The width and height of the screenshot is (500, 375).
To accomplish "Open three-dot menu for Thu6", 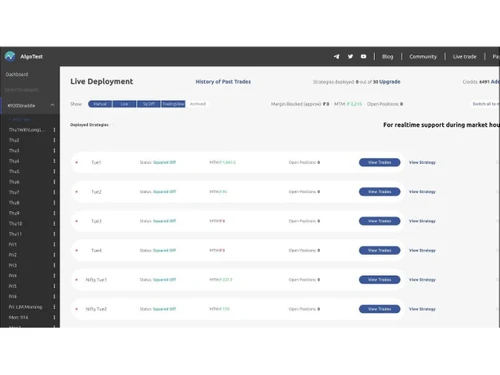I will (x=54, y=182).
